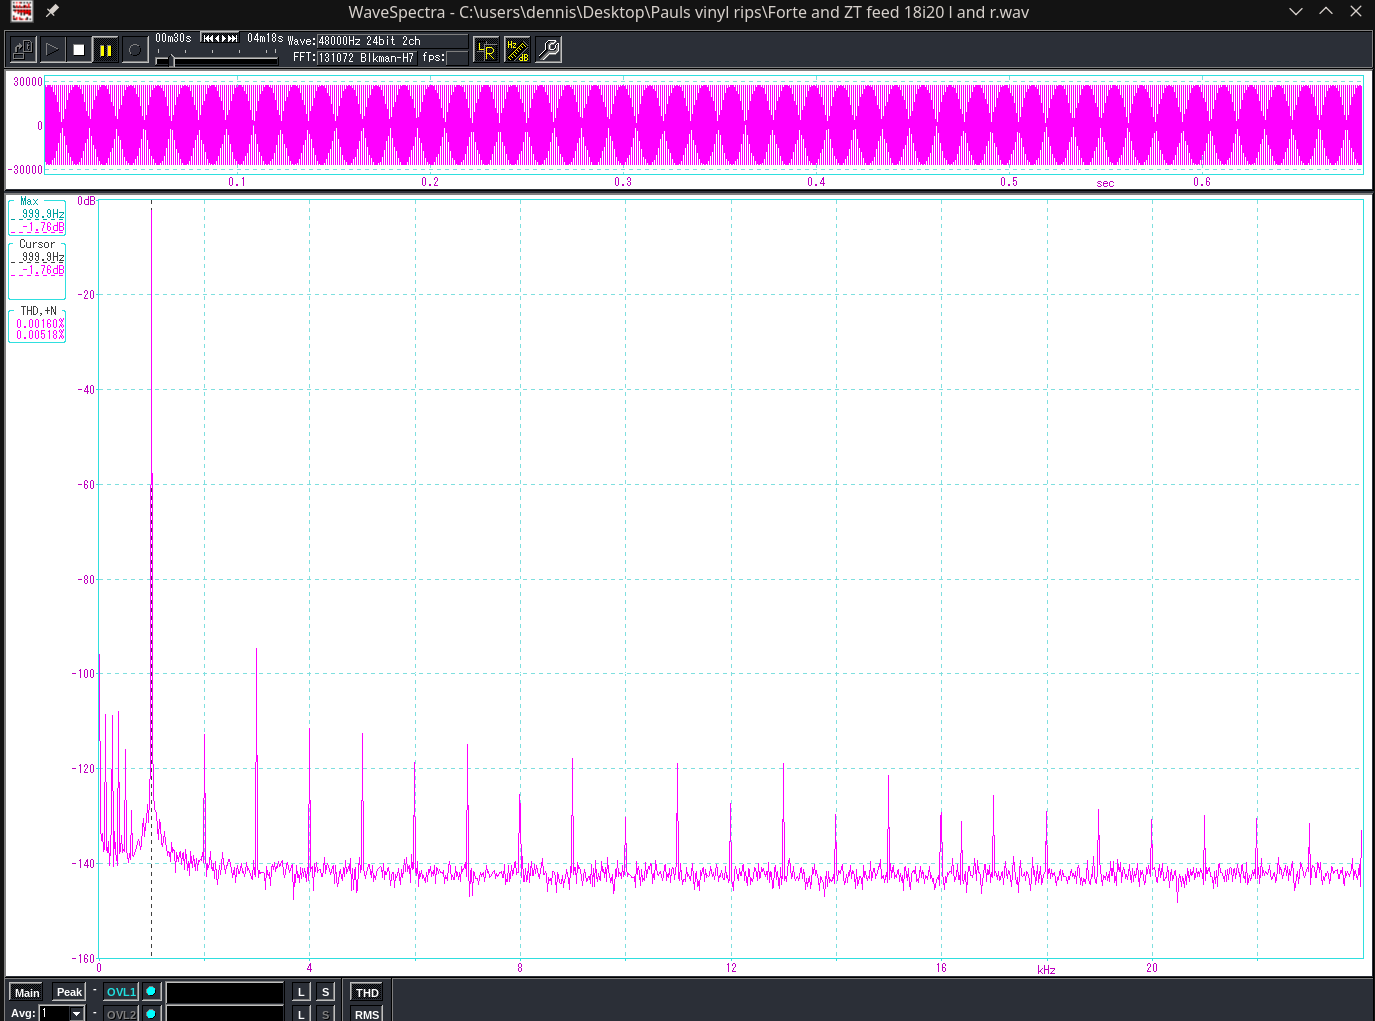Click the cyan color dot beside OVL1
This screenshot has height=1021, width=1375.
(x=151, y=992)
